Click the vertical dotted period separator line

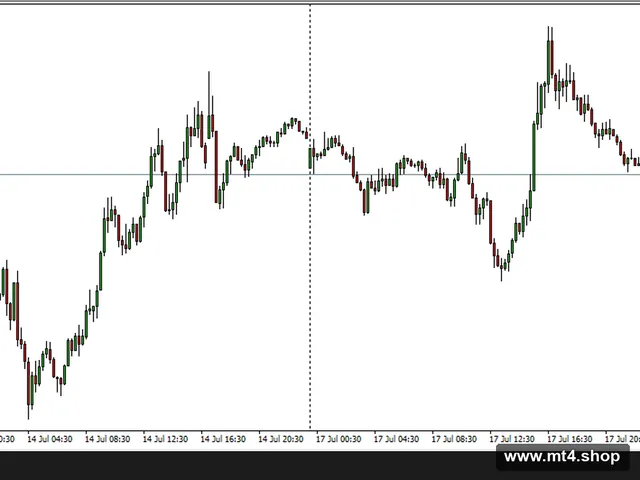(x=310, y=216)
